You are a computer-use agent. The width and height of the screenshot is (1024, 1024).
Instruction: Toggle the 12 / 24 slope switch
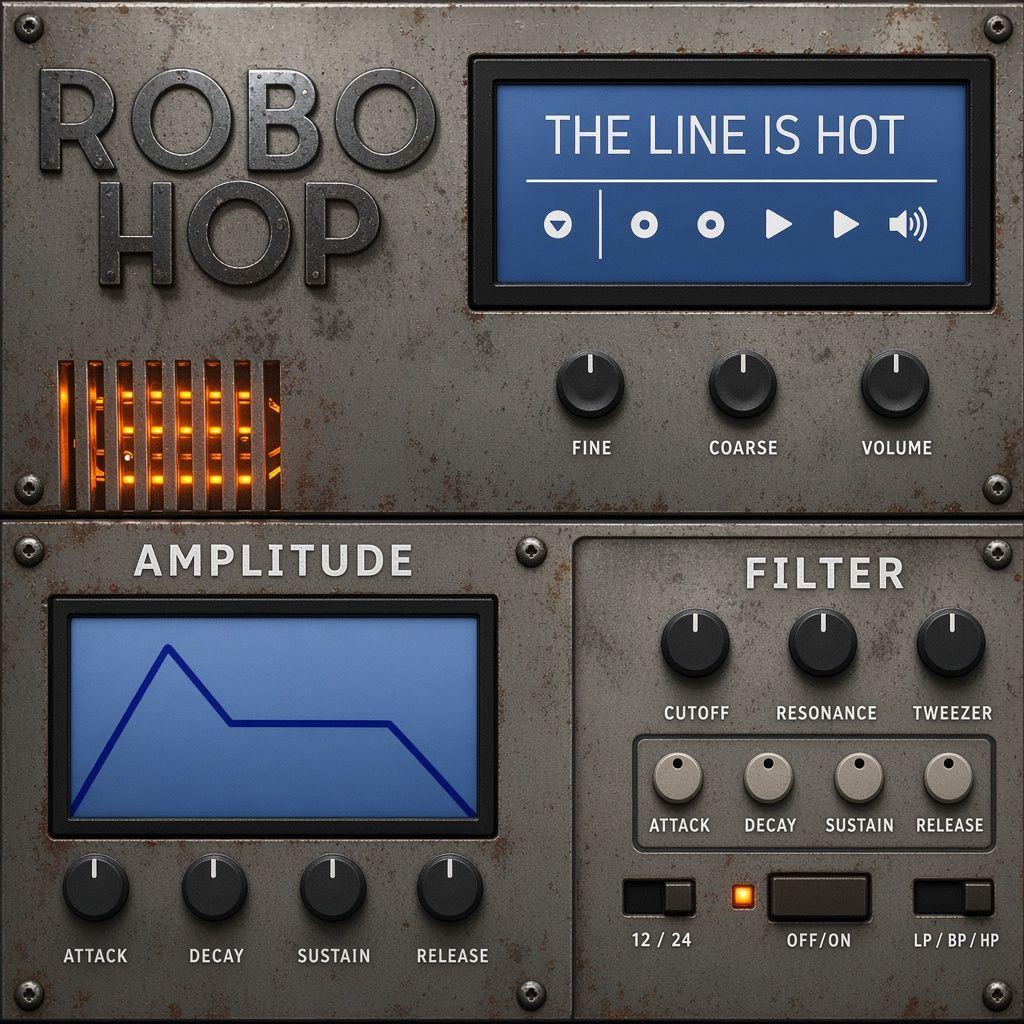tap(659, 897)
